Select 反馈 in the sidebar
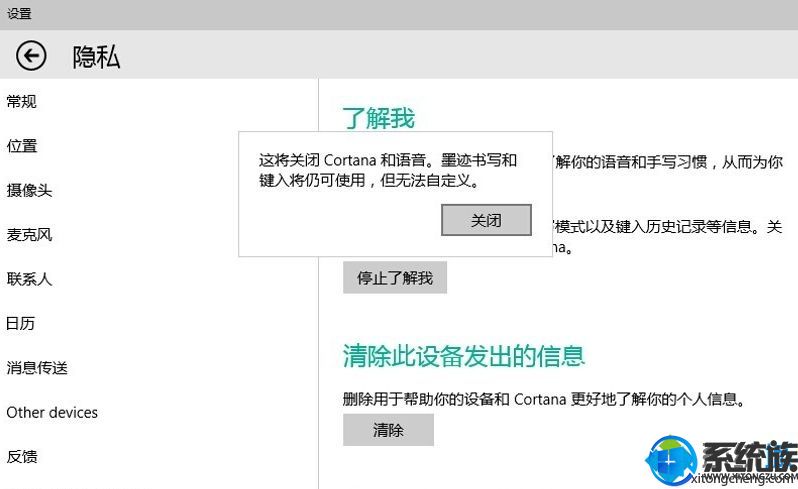The height and width of the screenshot is (489, 798). (21, 456)
